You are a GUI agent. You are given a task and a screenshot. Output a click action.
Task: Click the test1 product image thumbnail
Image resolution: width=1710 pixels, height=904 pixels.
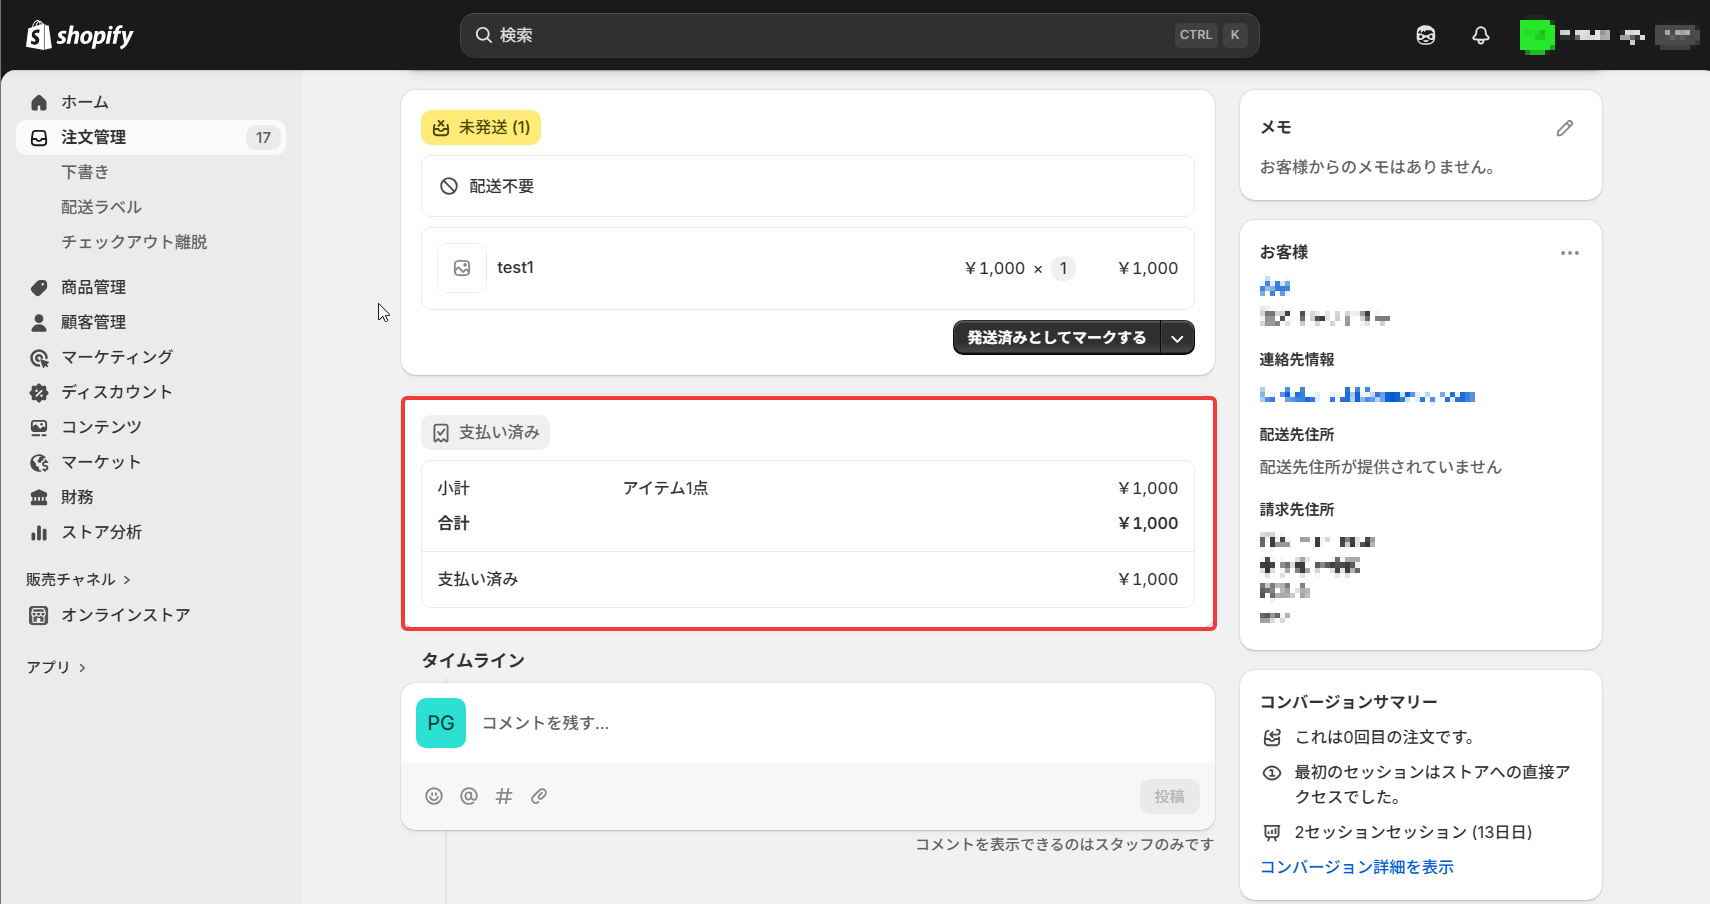(462, 268)
